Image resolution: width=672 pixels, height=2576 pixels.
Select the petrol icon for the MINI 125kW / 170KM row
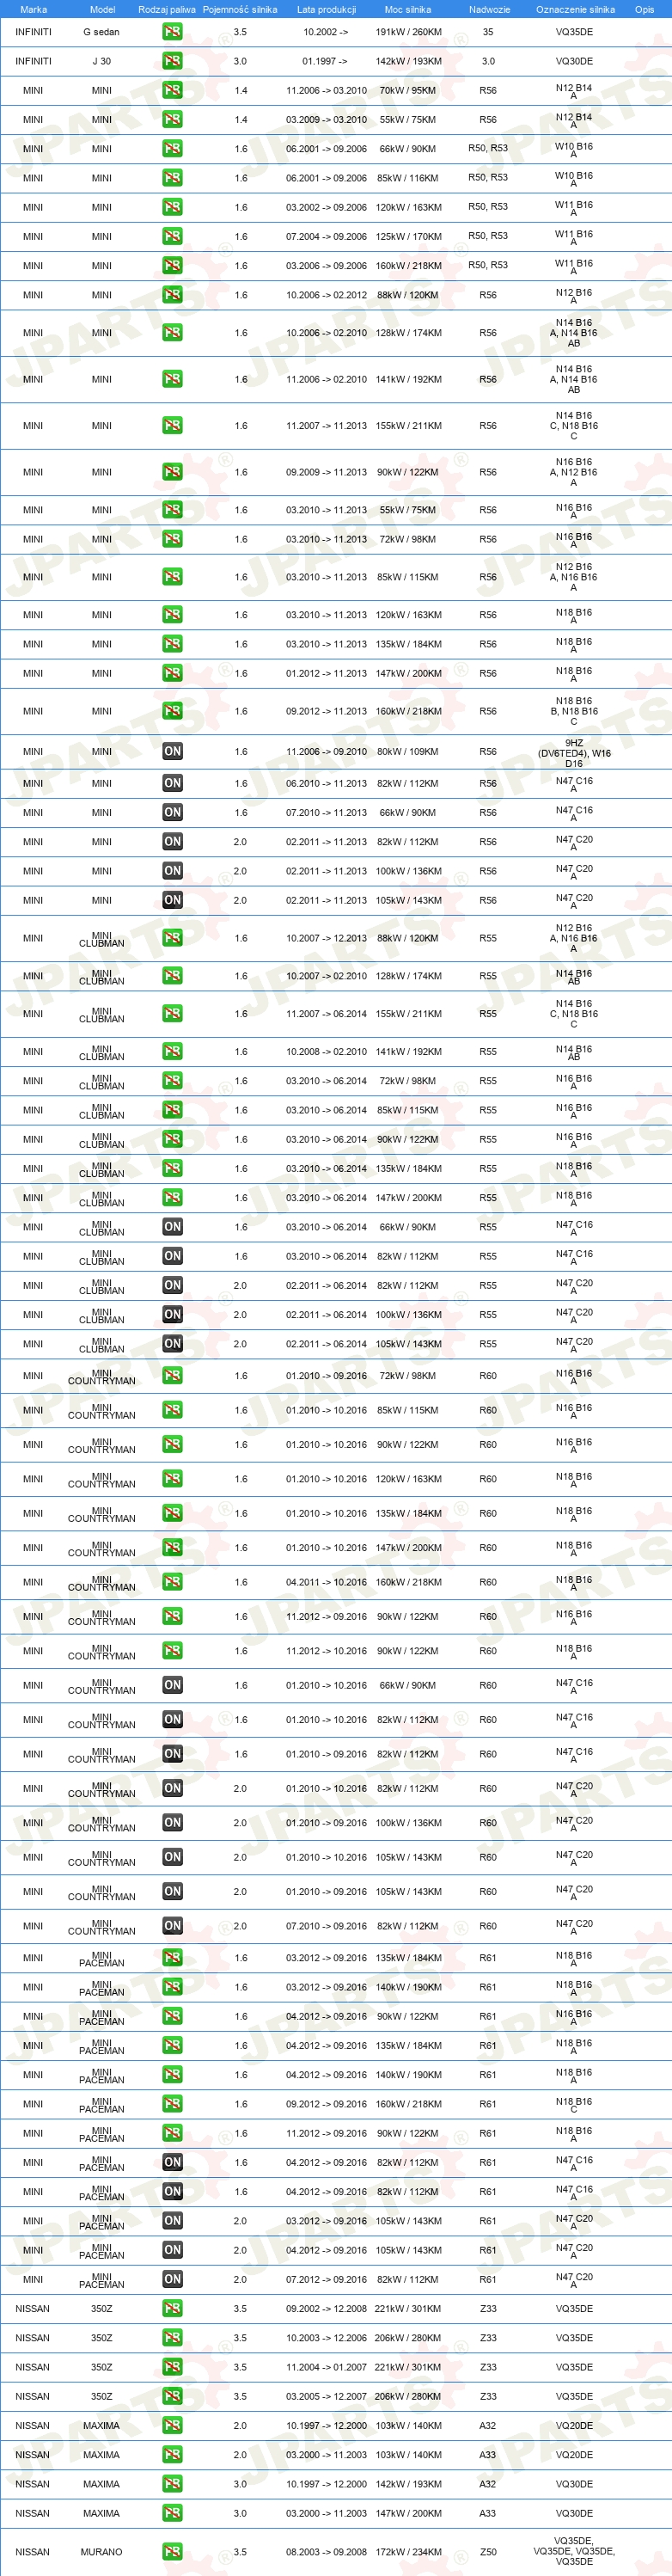click(172, 237)
